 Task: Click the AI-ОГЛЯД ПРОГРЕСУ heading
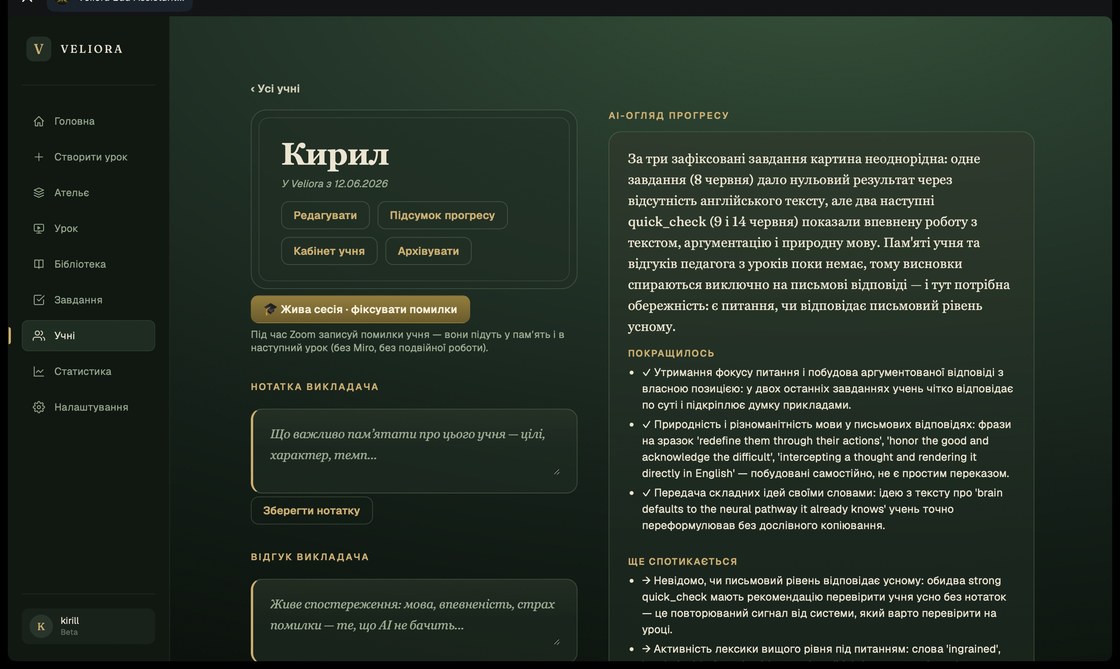pos(669,115)
